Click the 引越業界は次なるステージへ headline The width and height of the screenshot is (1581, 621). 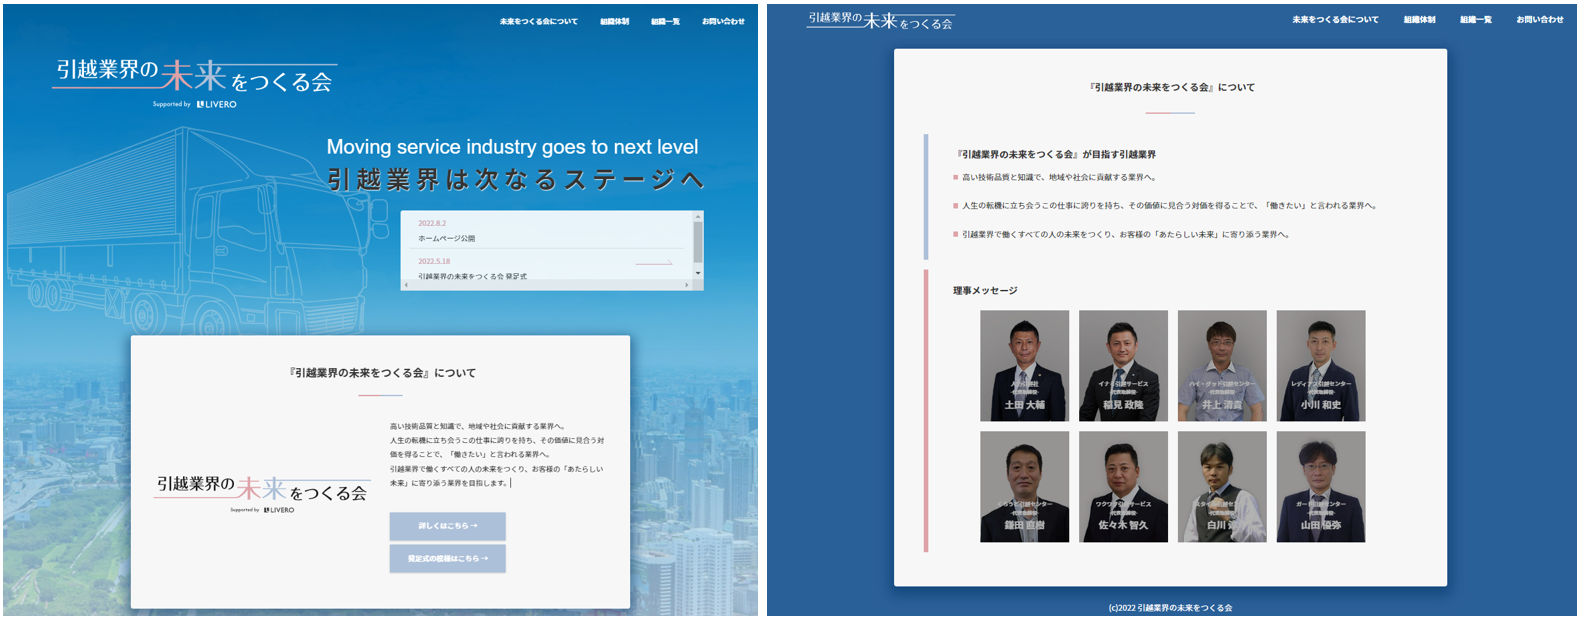(515, 180)
